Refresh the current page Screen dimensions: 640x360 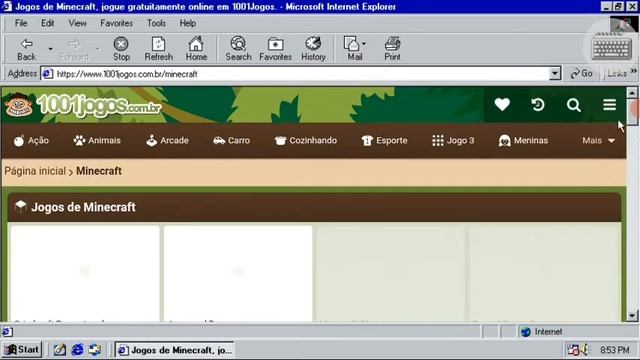click(158, 49)
